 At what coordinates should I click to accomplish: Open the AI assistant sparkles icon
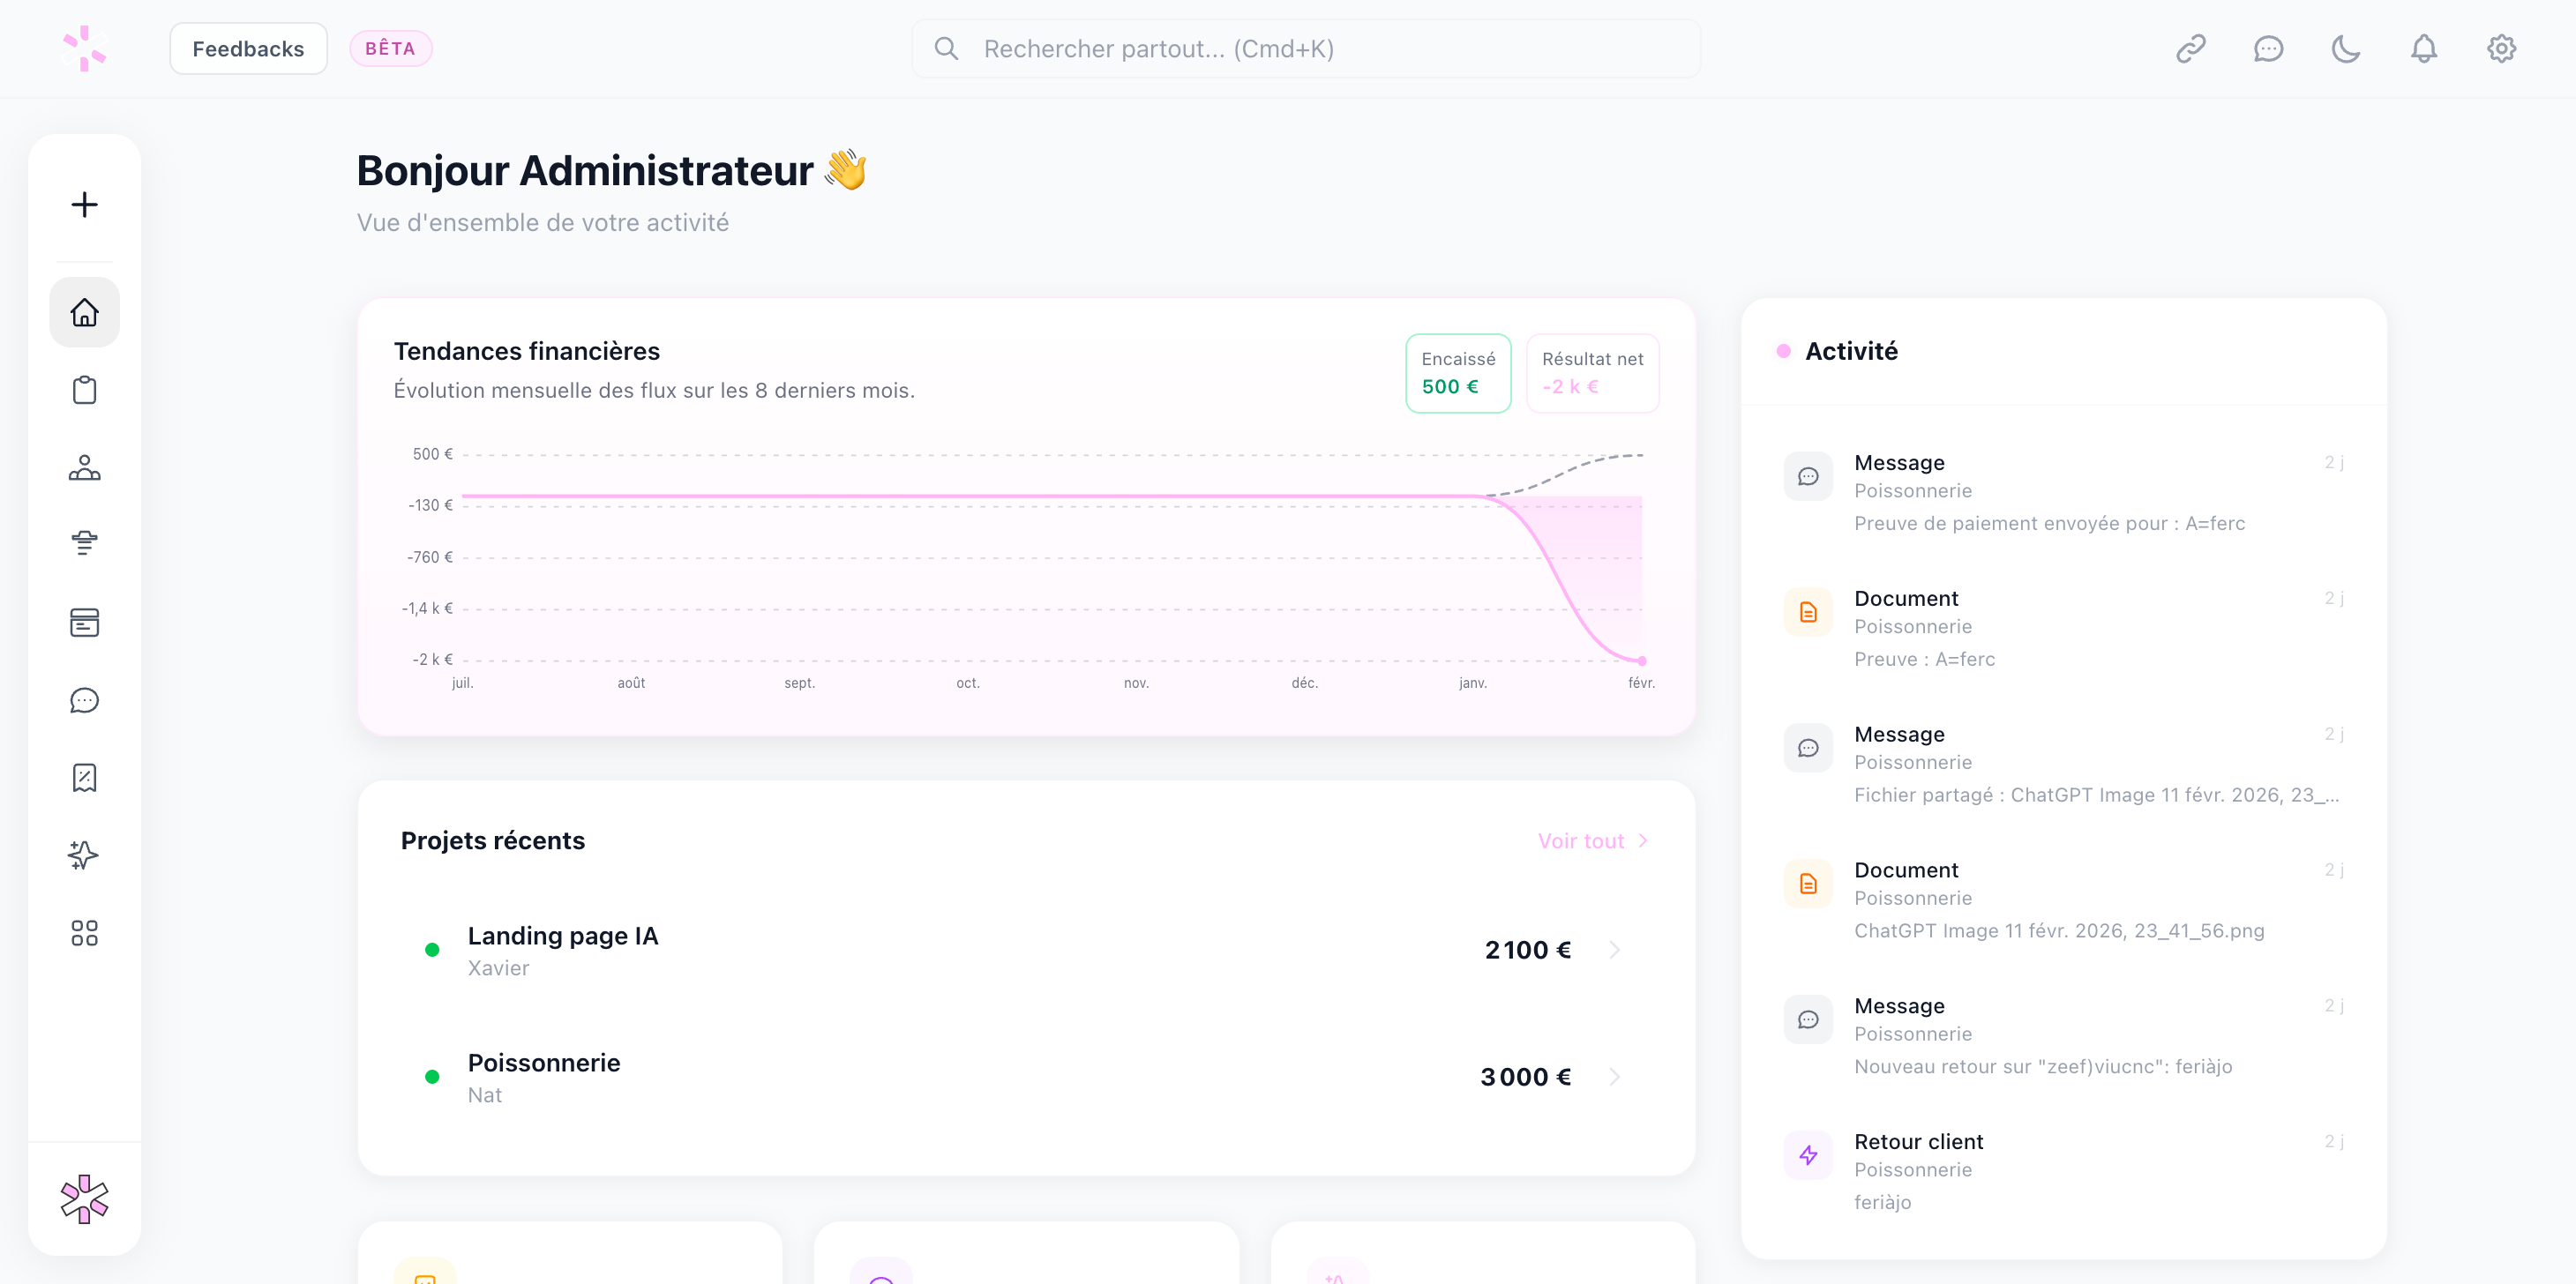(x=84, y=855)
